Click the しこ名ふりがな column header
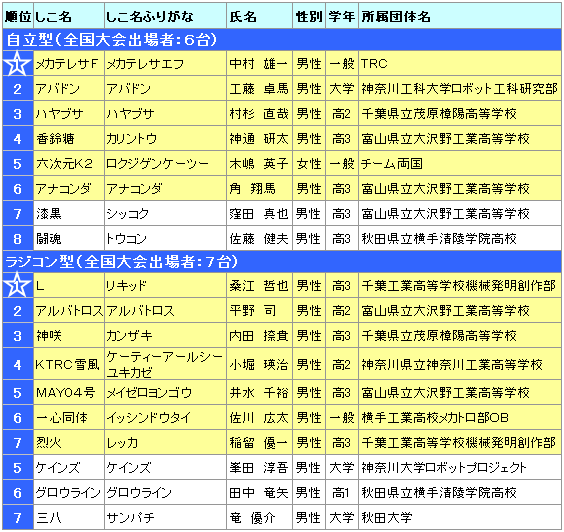Screen dimensions: 564x532 tap(165, 16)
